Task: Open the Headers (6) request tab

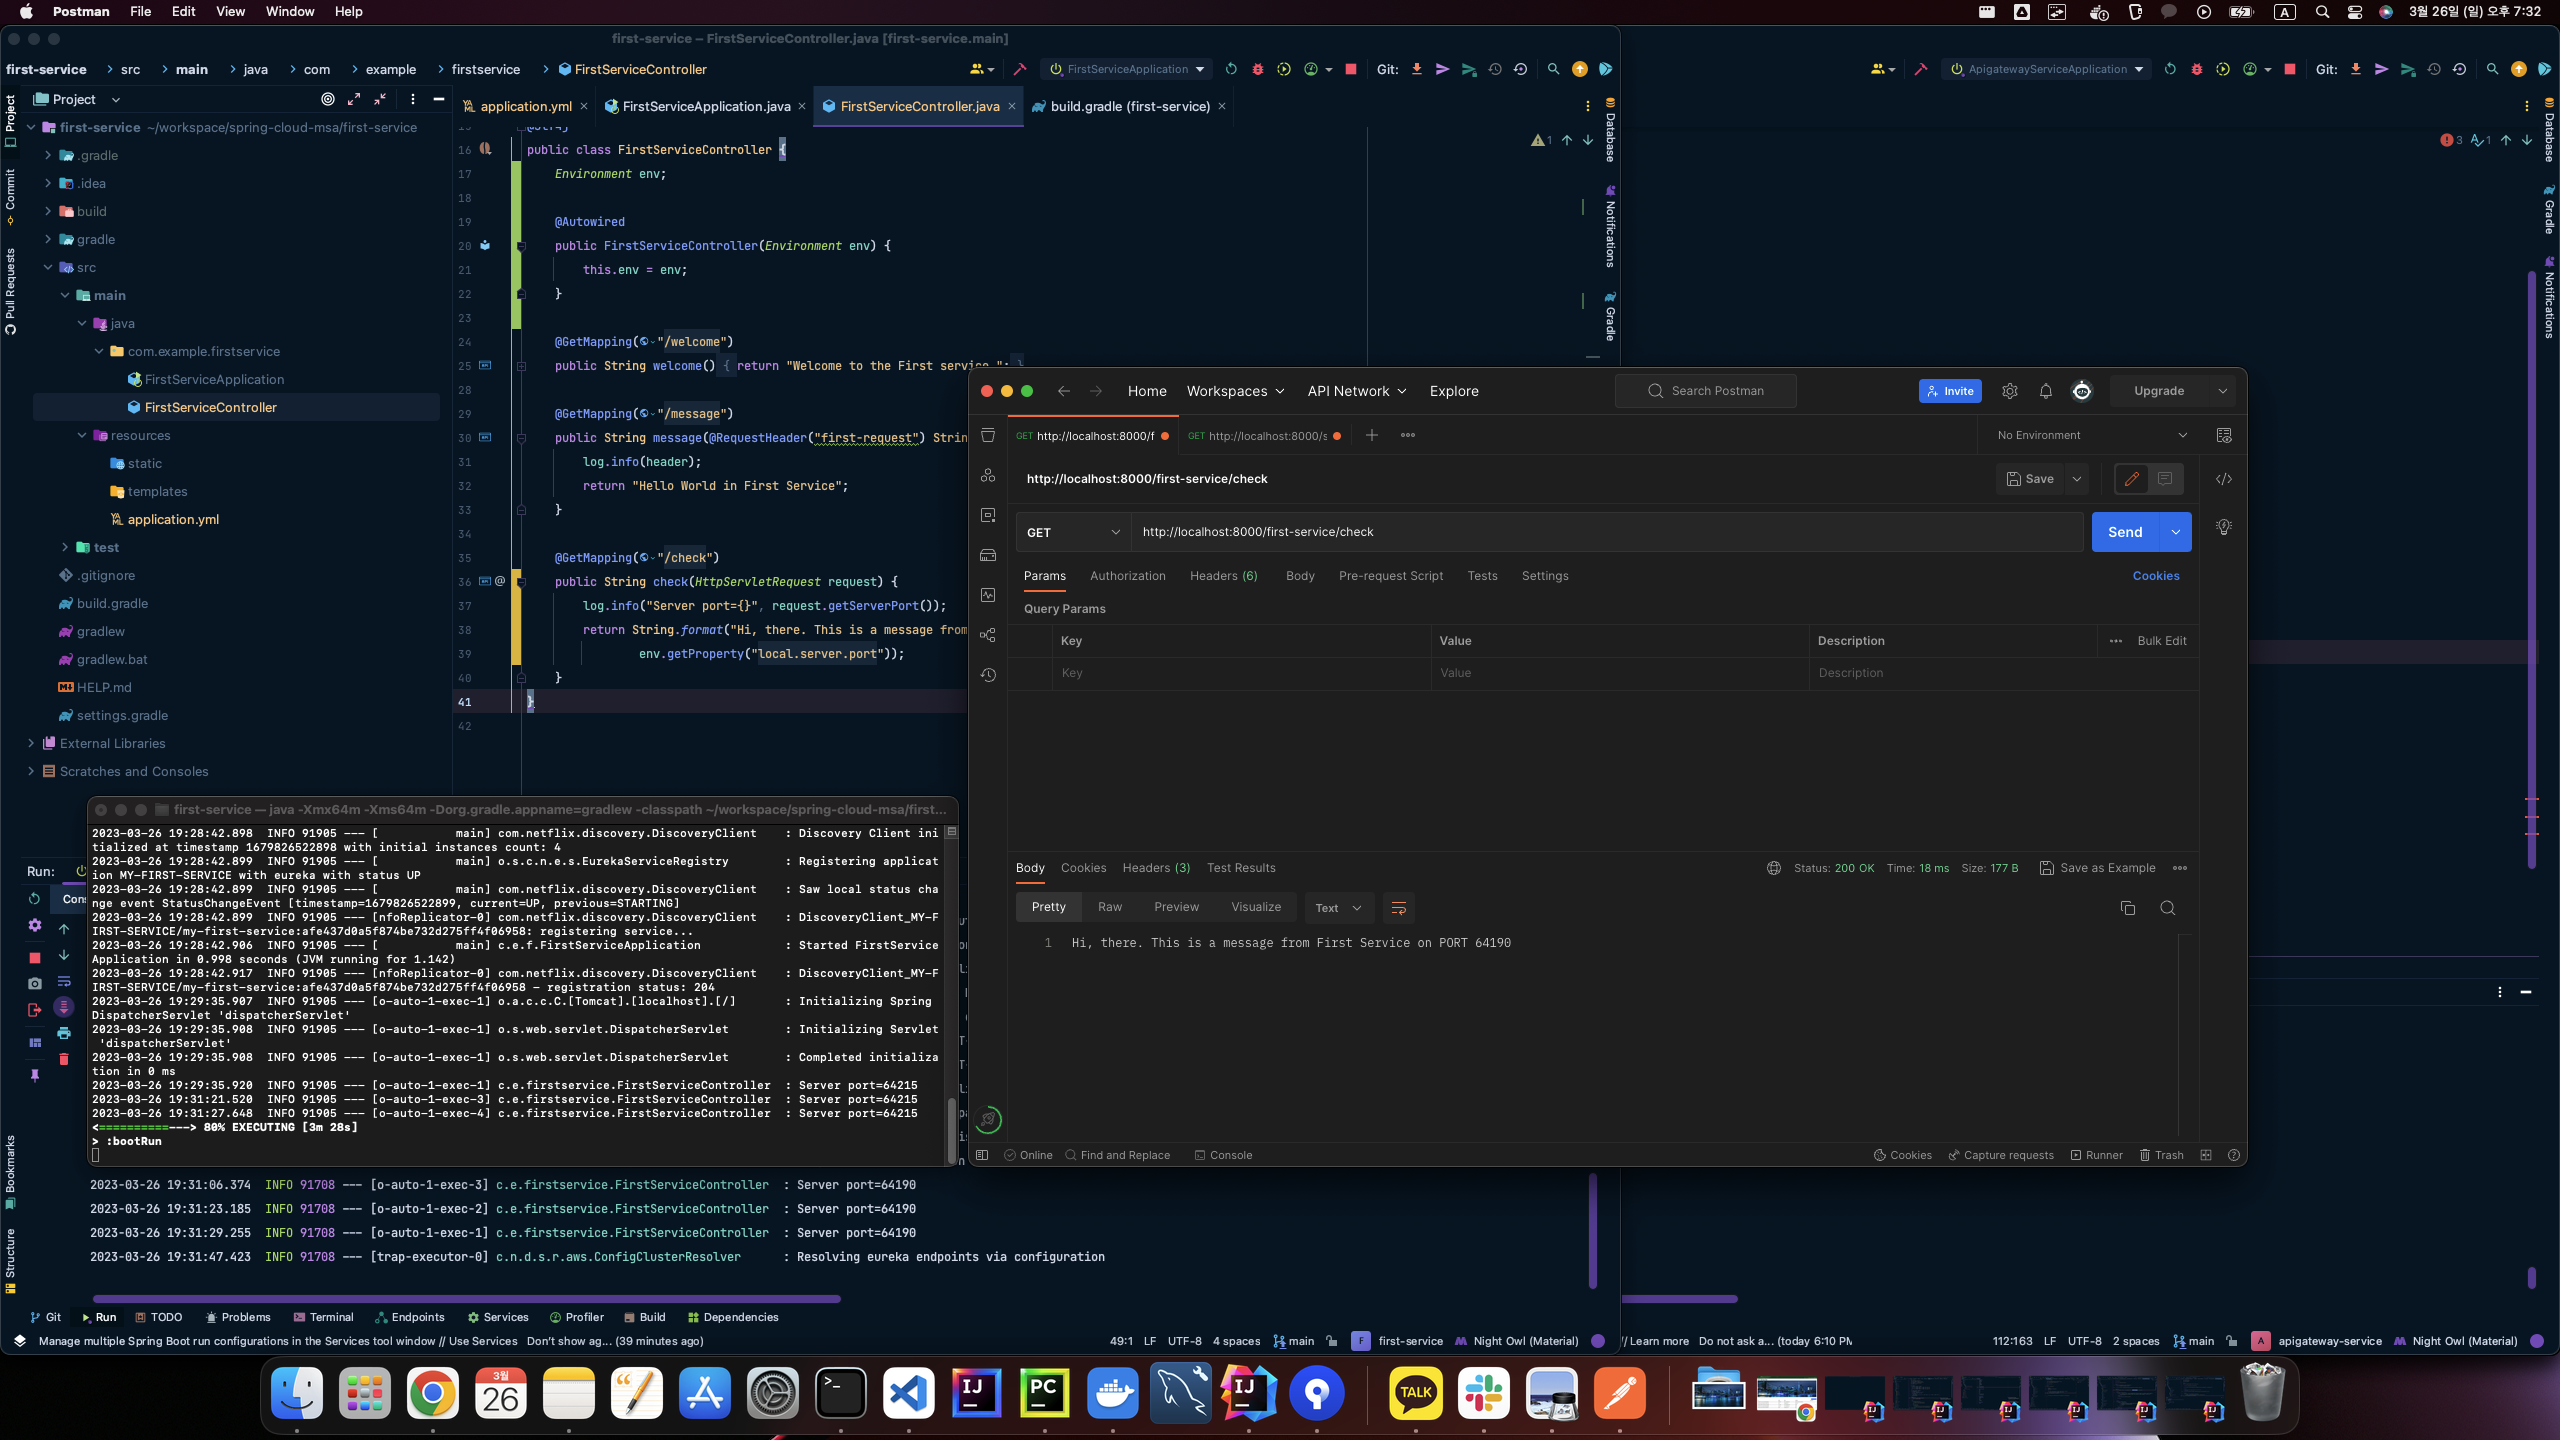Action: coord(1223,576)
